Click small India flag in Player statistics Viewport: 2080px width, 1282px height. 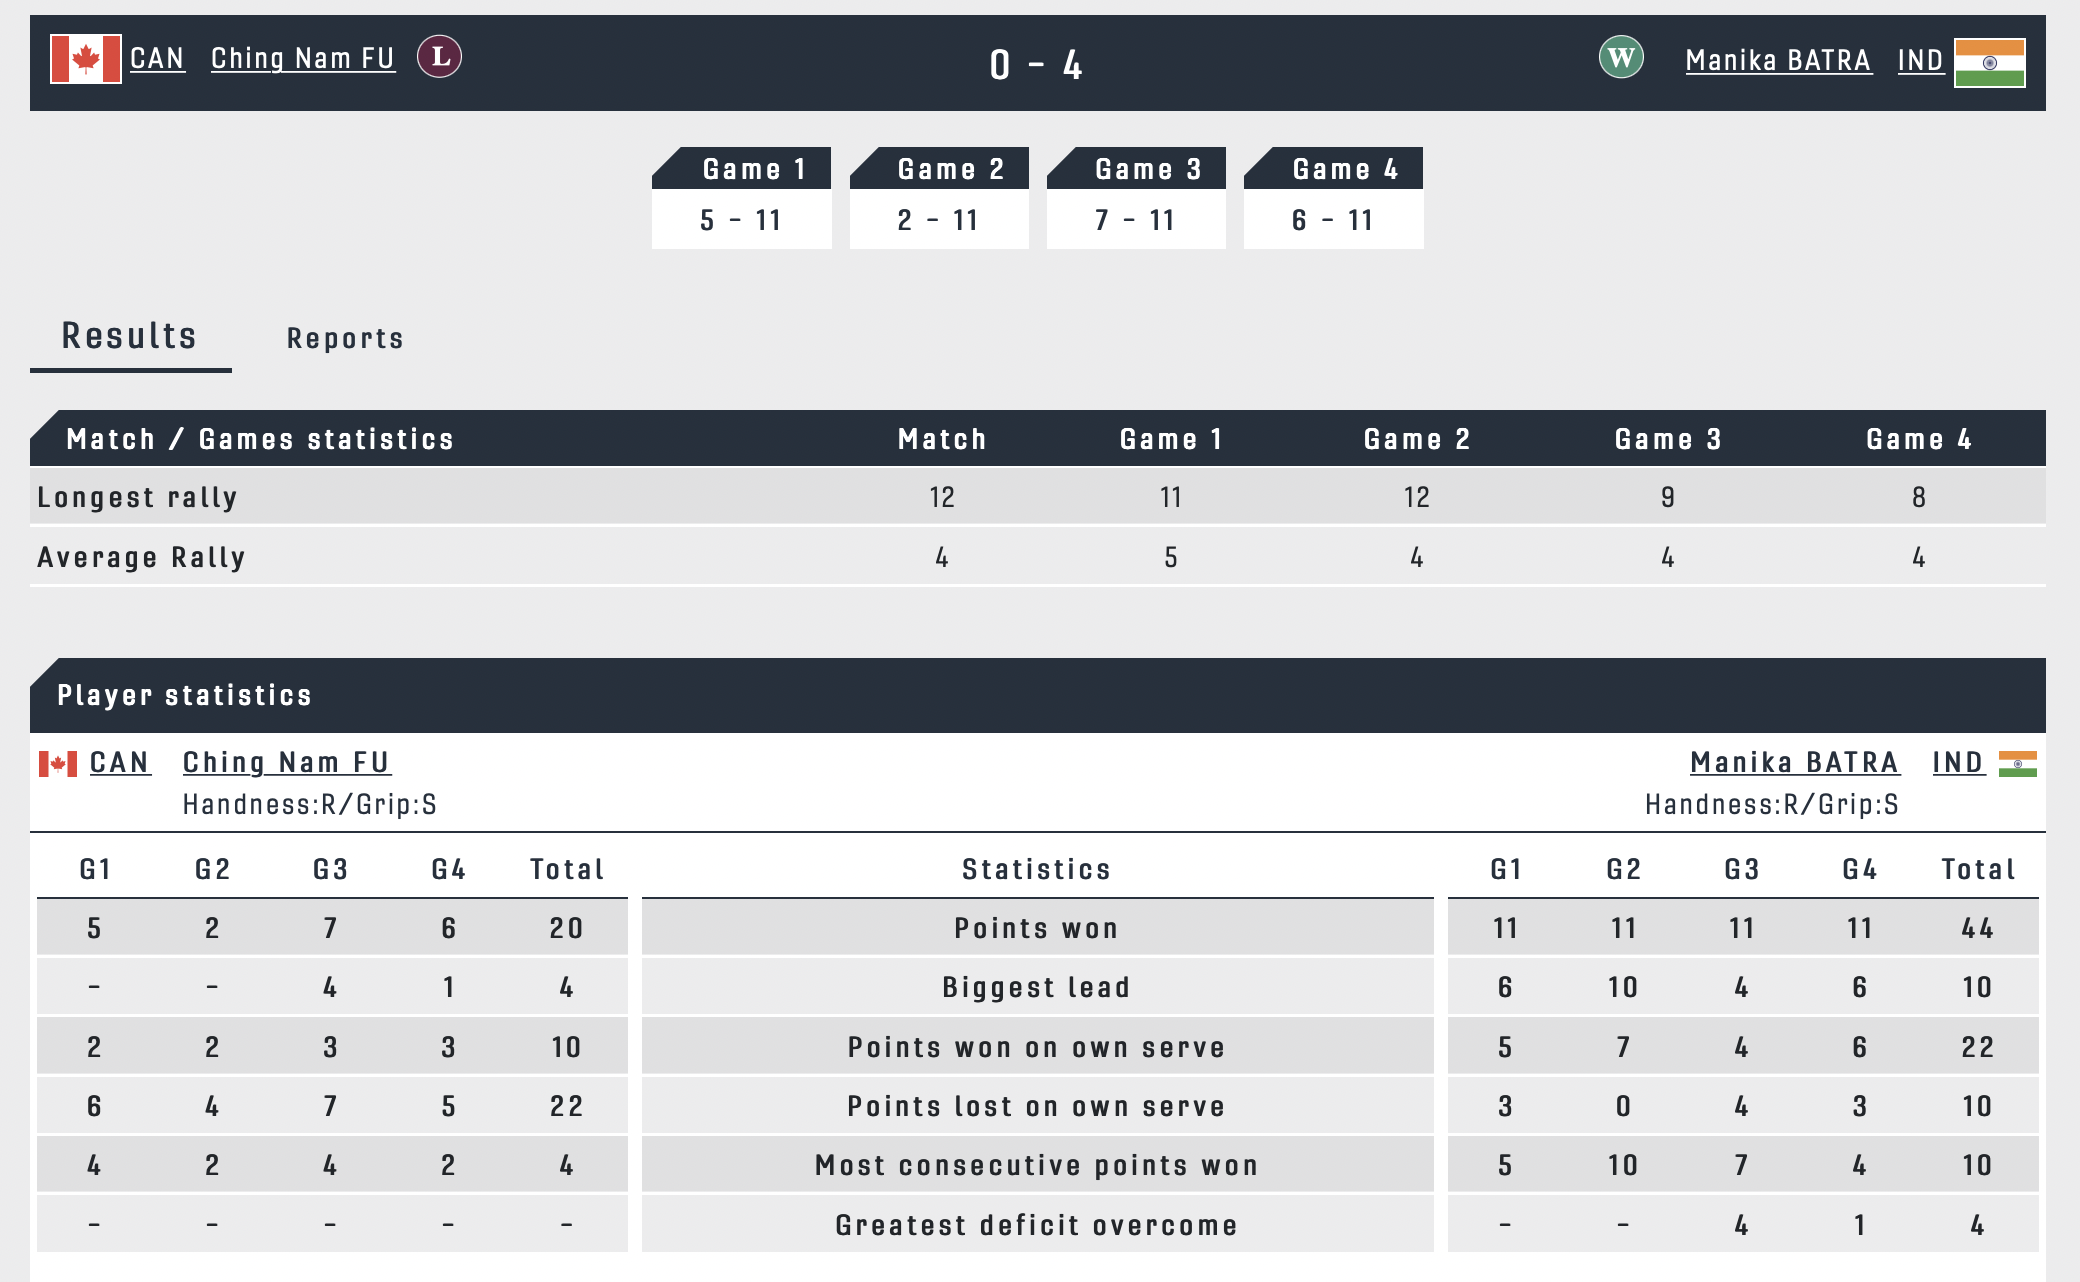point(2017,764)
